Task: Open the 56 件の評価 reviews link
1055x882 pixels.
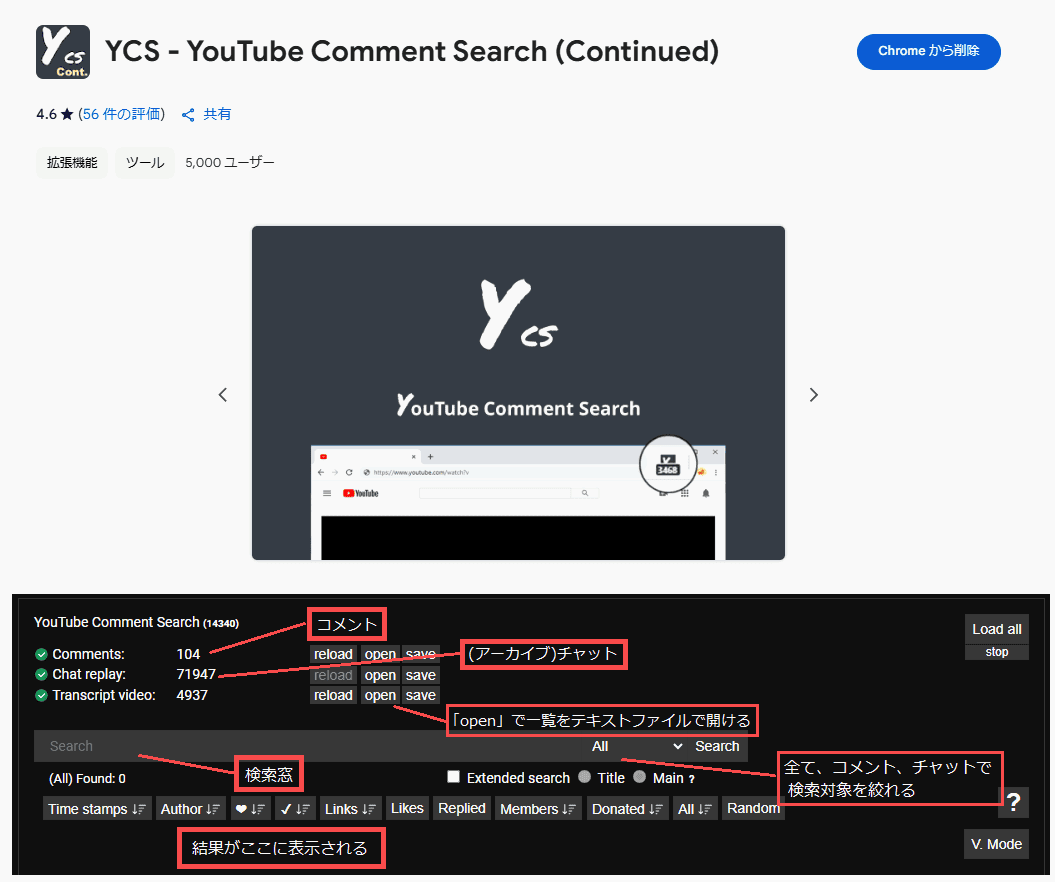Action: [x=121, y=114]
